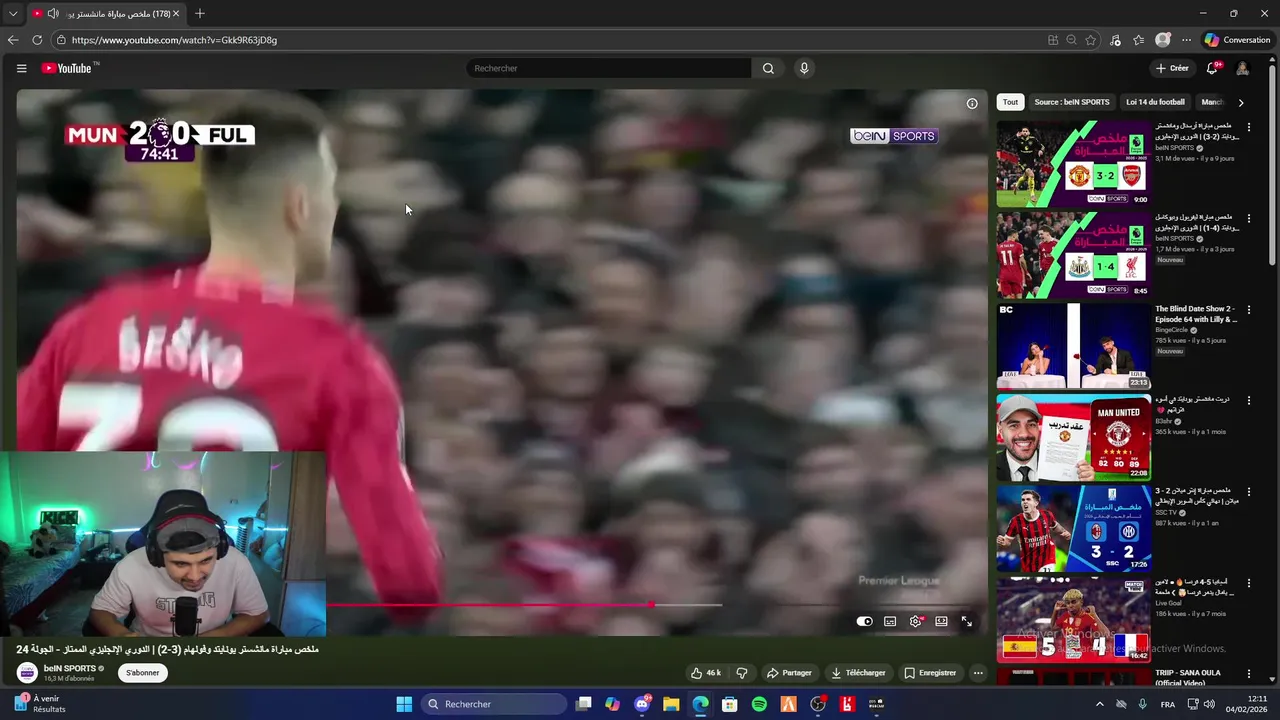Open options for Blind Date Show video
Viewport: 1280px width, 720px height.
(x=1248, y=310)
